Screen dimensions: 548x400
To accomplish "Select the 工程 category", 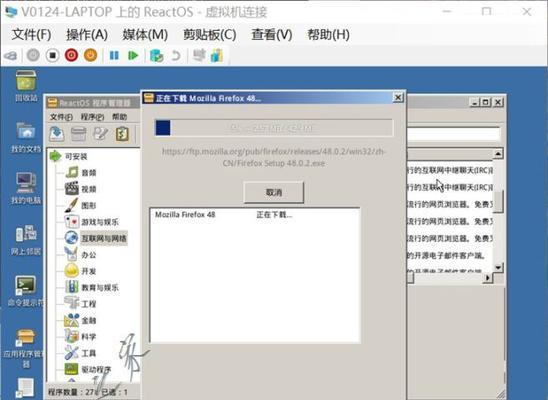I will pyautogui.click(x=88, y=304).
